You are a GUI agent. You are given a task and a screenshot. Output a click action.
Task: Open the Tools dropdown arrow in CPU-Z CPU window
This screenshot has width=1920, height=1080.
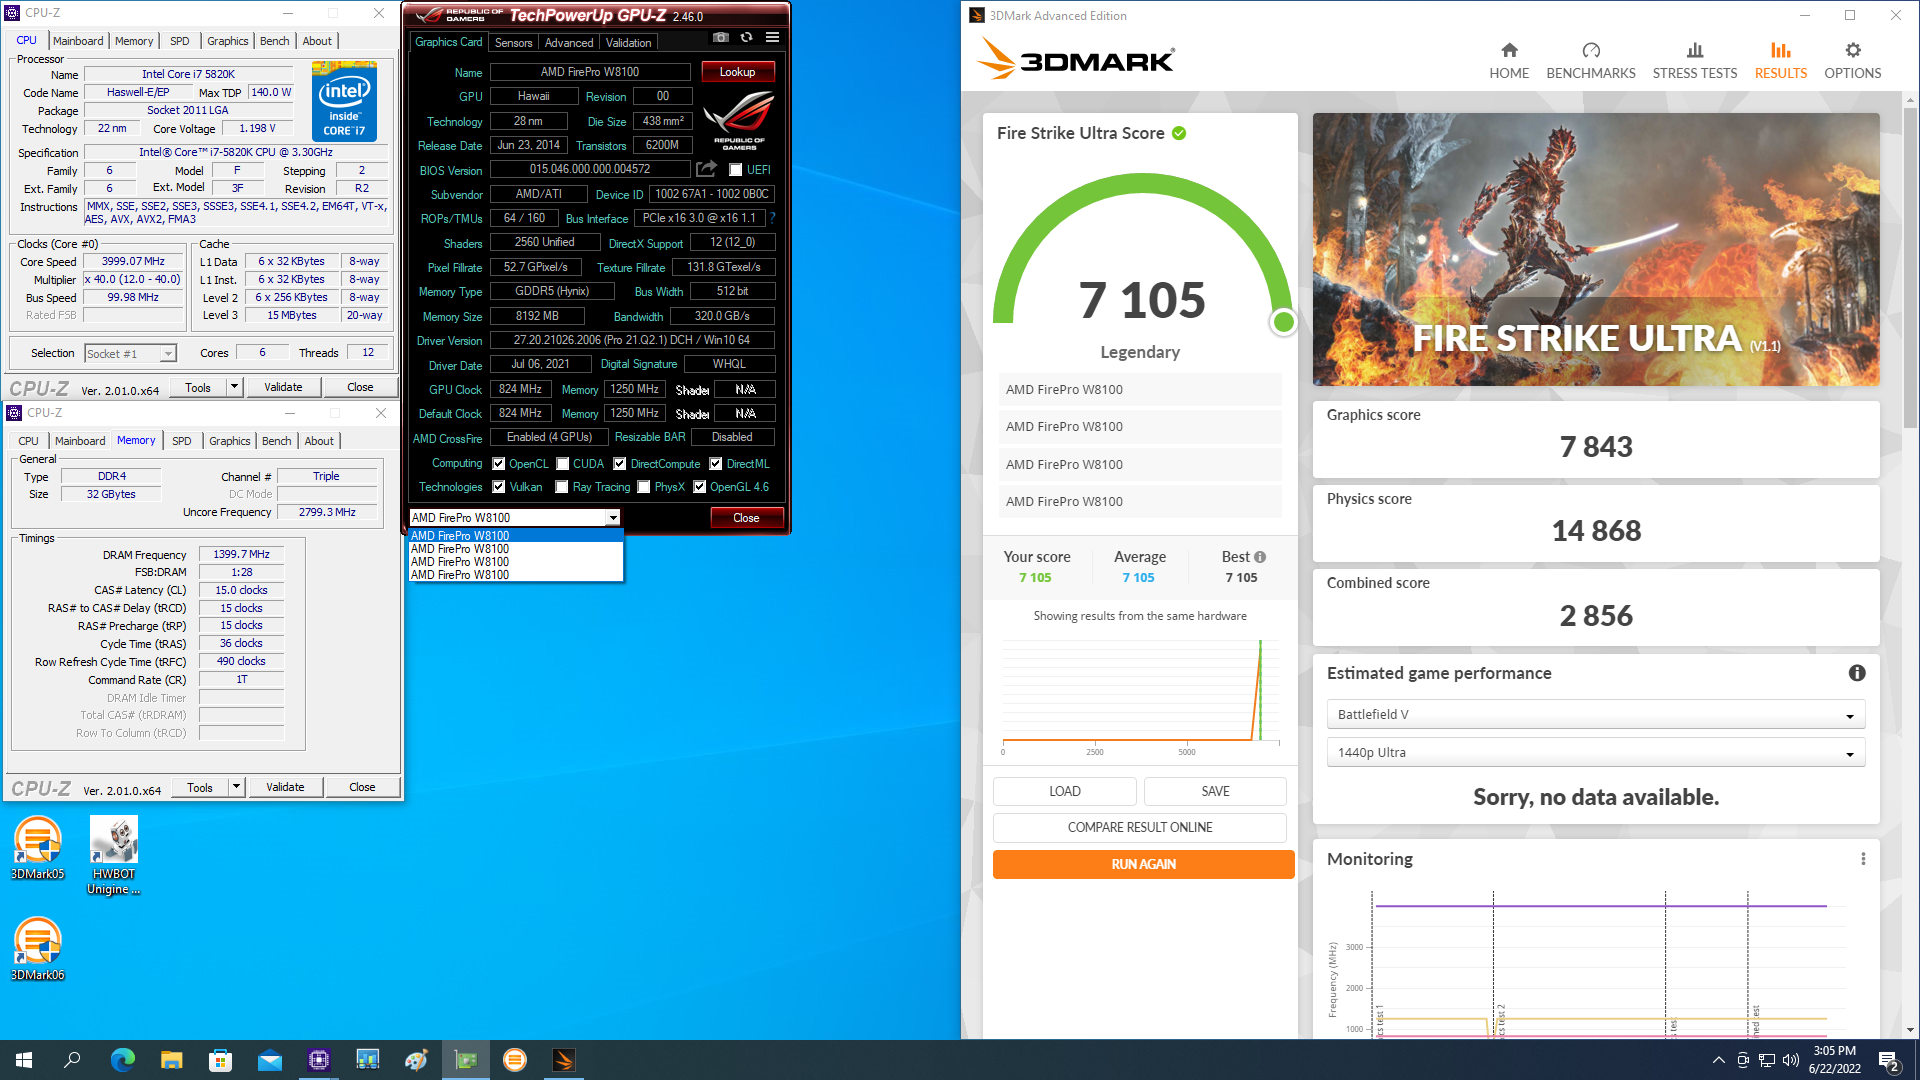(x=234, y=387)
